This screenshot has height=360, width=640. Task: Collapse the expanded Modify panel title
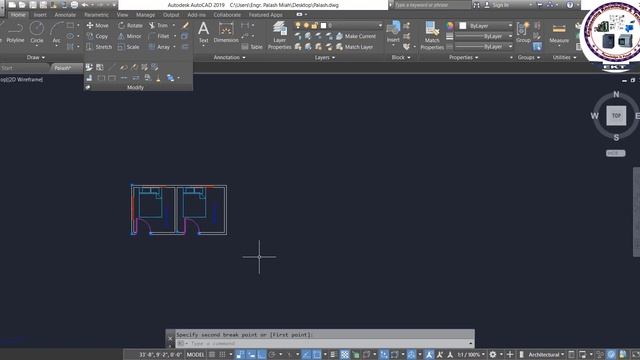[135, 87]
